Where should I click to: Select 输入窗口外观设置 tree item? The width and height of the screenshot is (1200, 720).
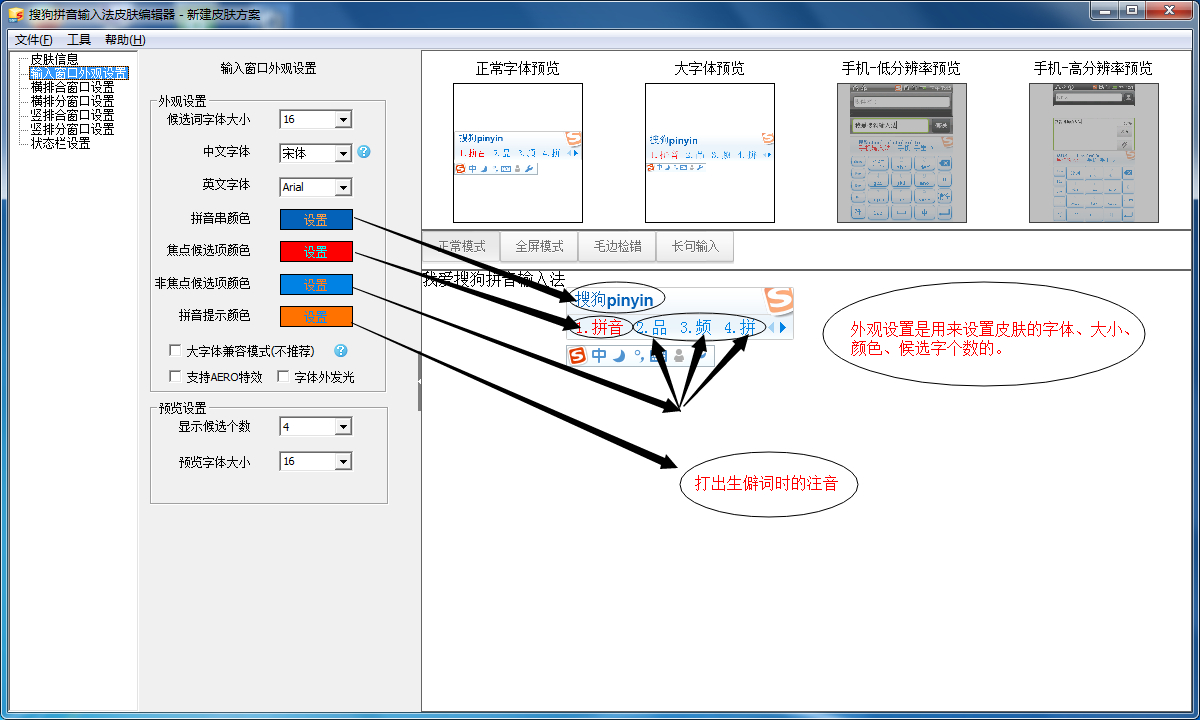click(x=78, y=73)
